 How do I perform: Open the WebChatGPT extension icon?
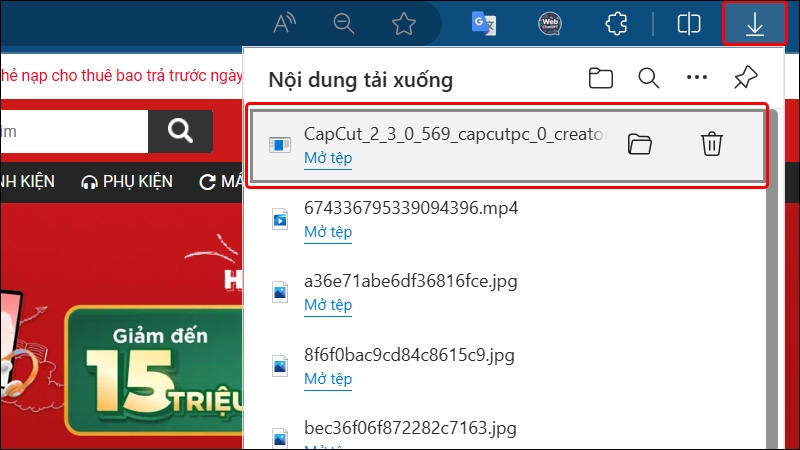pyautogui.click(x=549, y=23)
